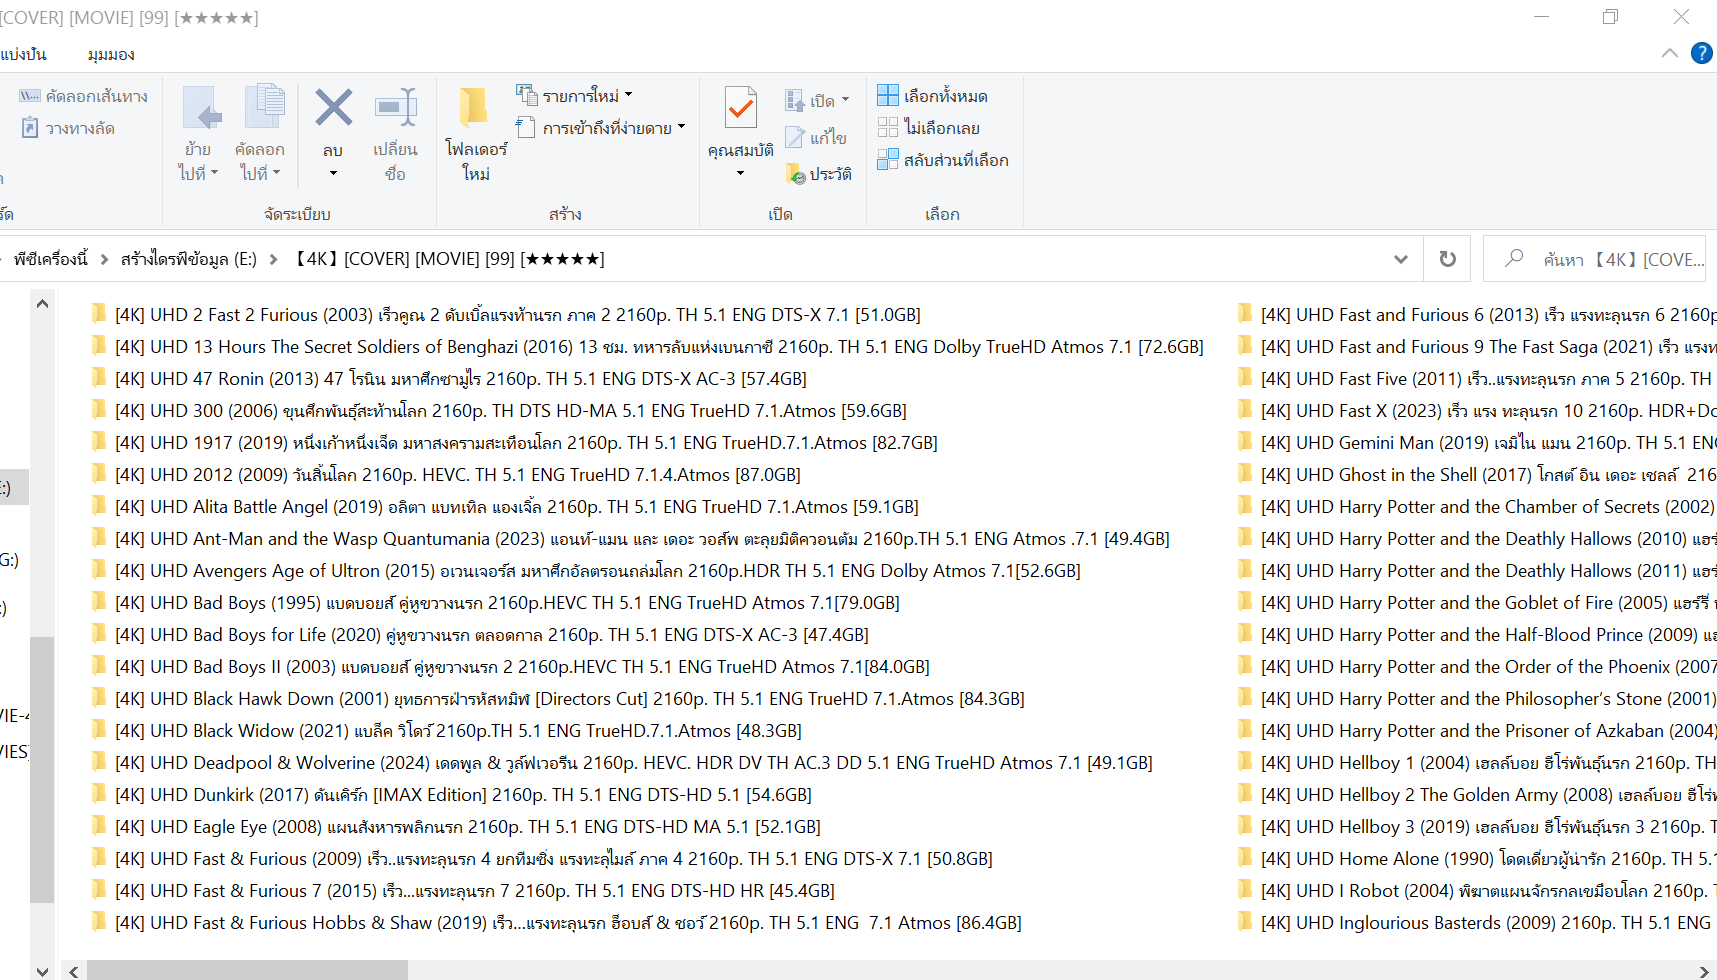Click New item (รายการใหม่) icon
This screenshot has width=1717, height=980.
[526, 95]
